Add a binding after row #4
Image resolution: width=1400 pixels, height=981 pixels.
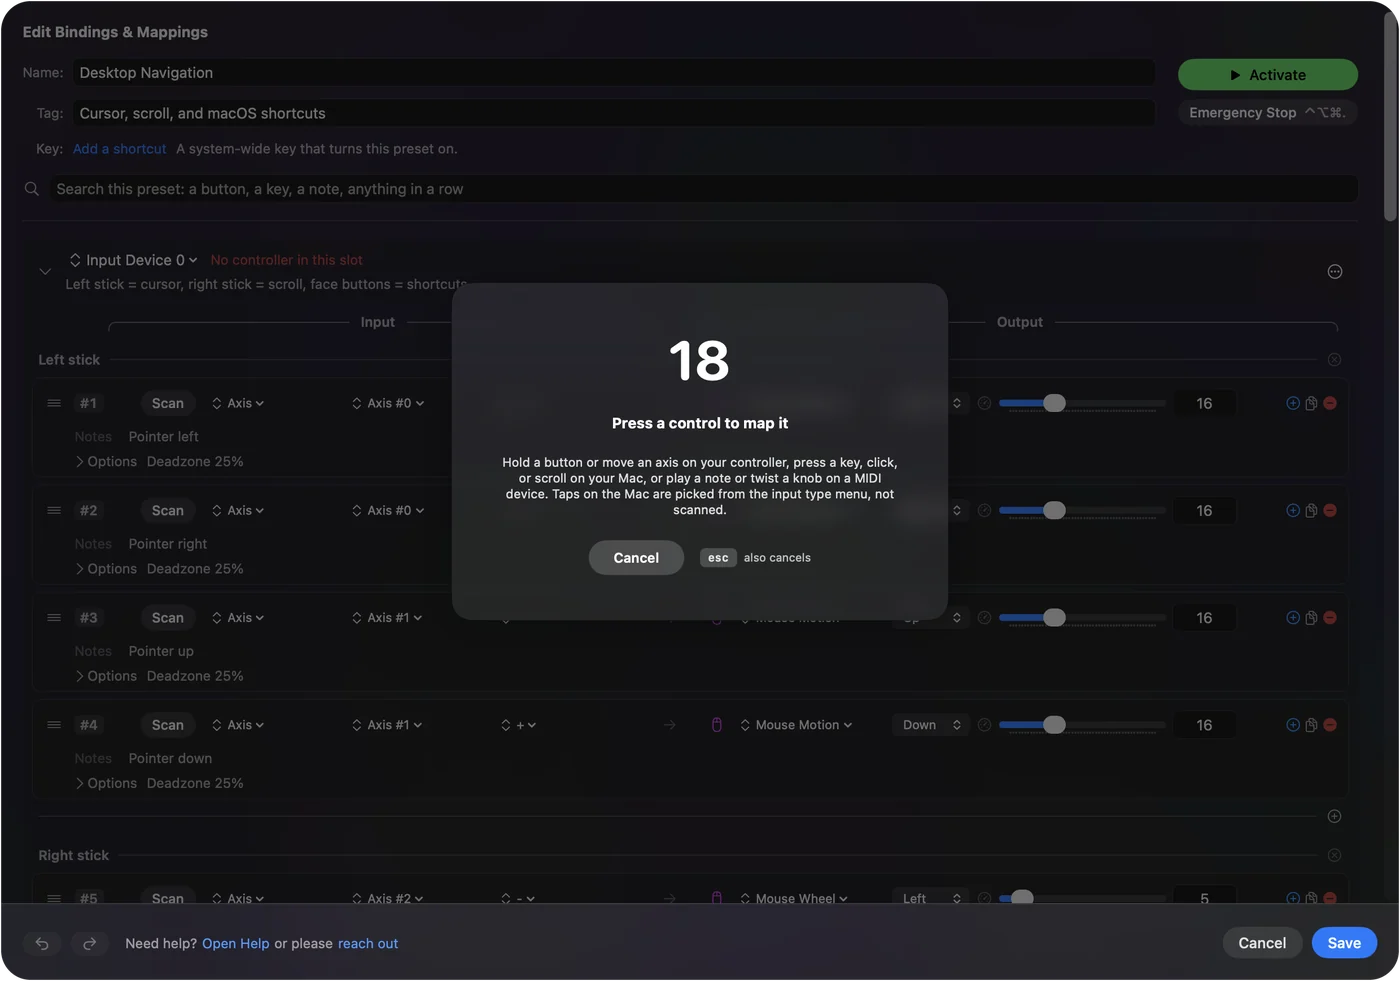[1293, 725]
